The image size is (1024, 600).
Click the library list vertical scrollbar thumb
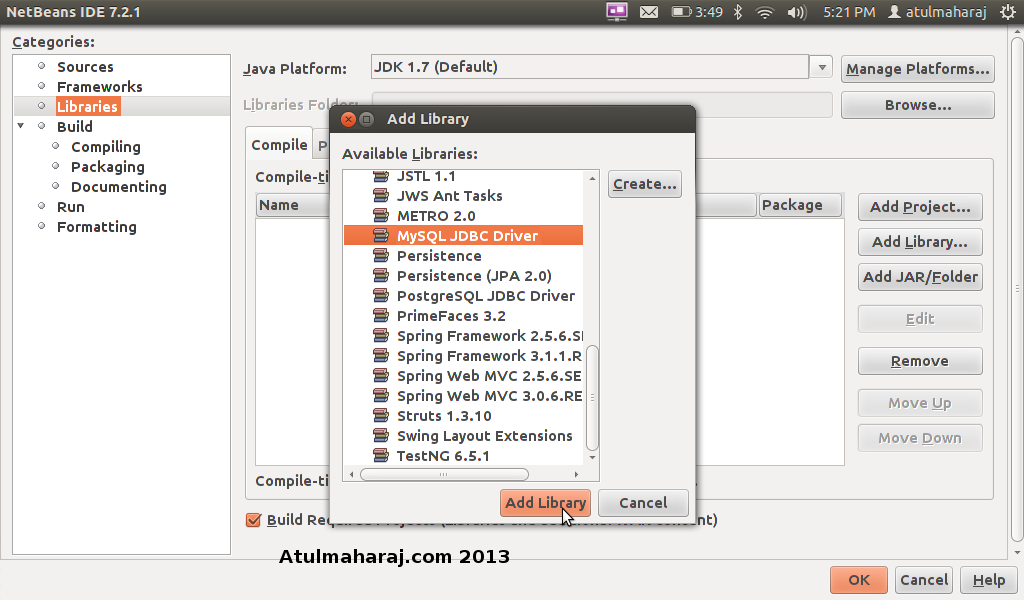click(x=592, y=398)
